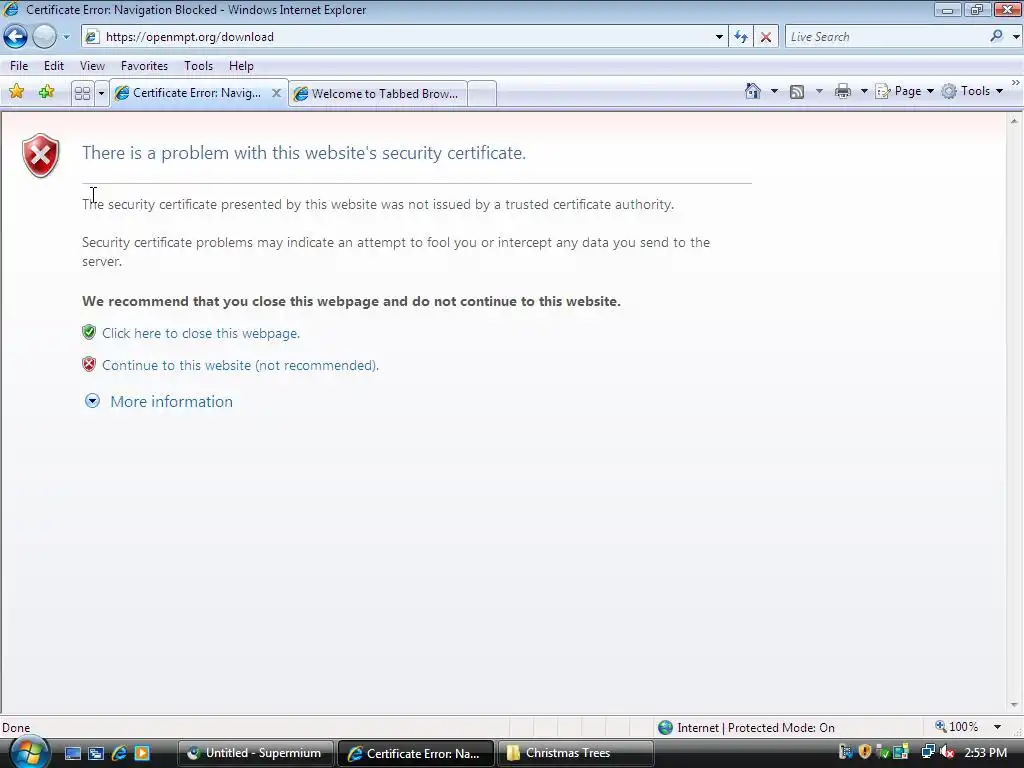Close the Certificate Error tab
1024x768 pixels.
coord(276,93)
